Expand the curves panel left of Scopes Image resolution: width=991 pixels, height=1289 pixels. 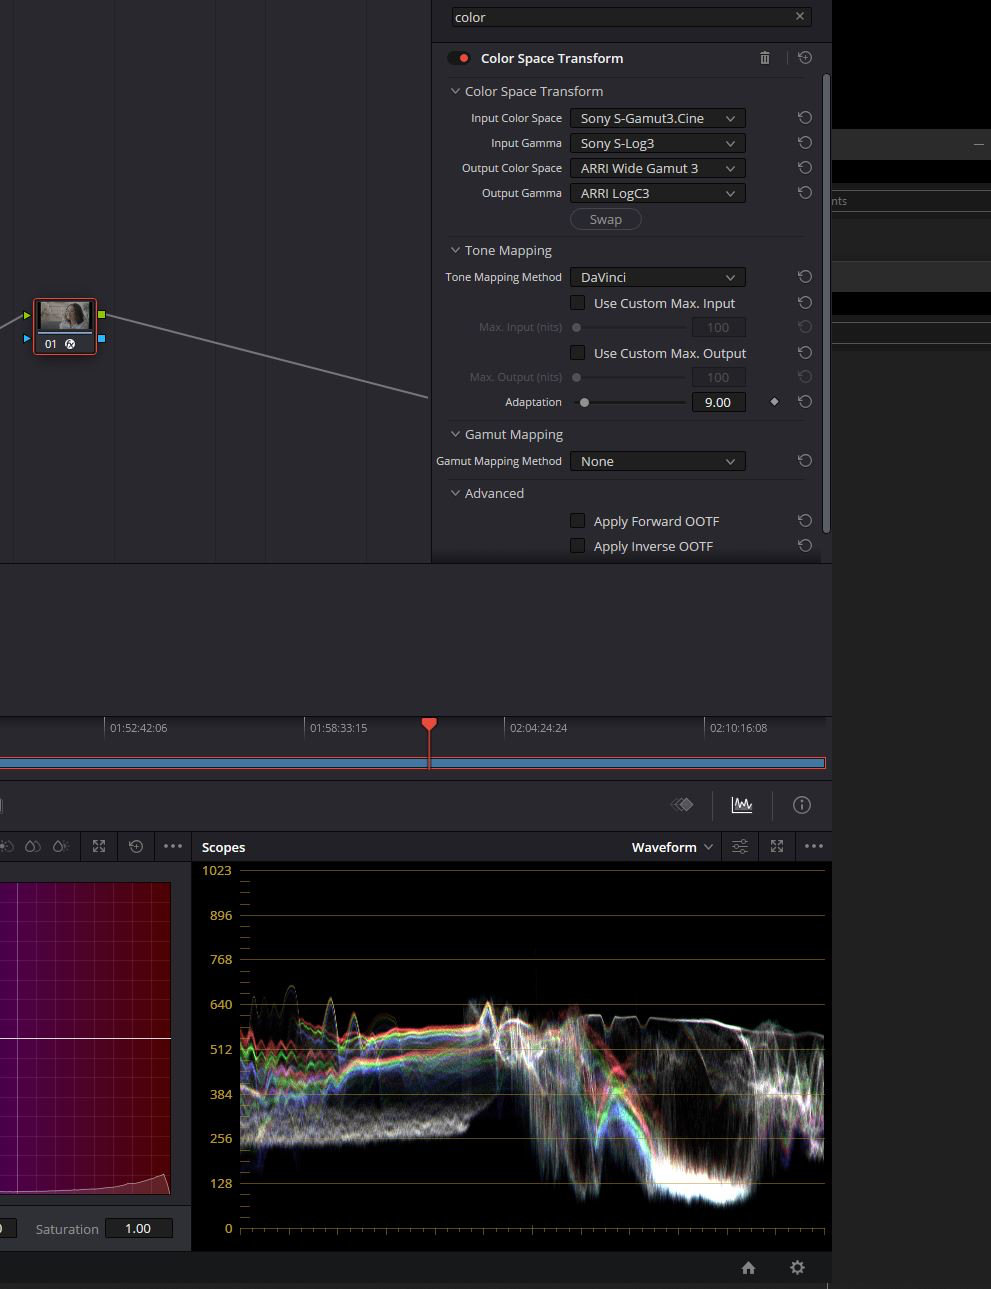pyautogui.click(x=99, y=847)
